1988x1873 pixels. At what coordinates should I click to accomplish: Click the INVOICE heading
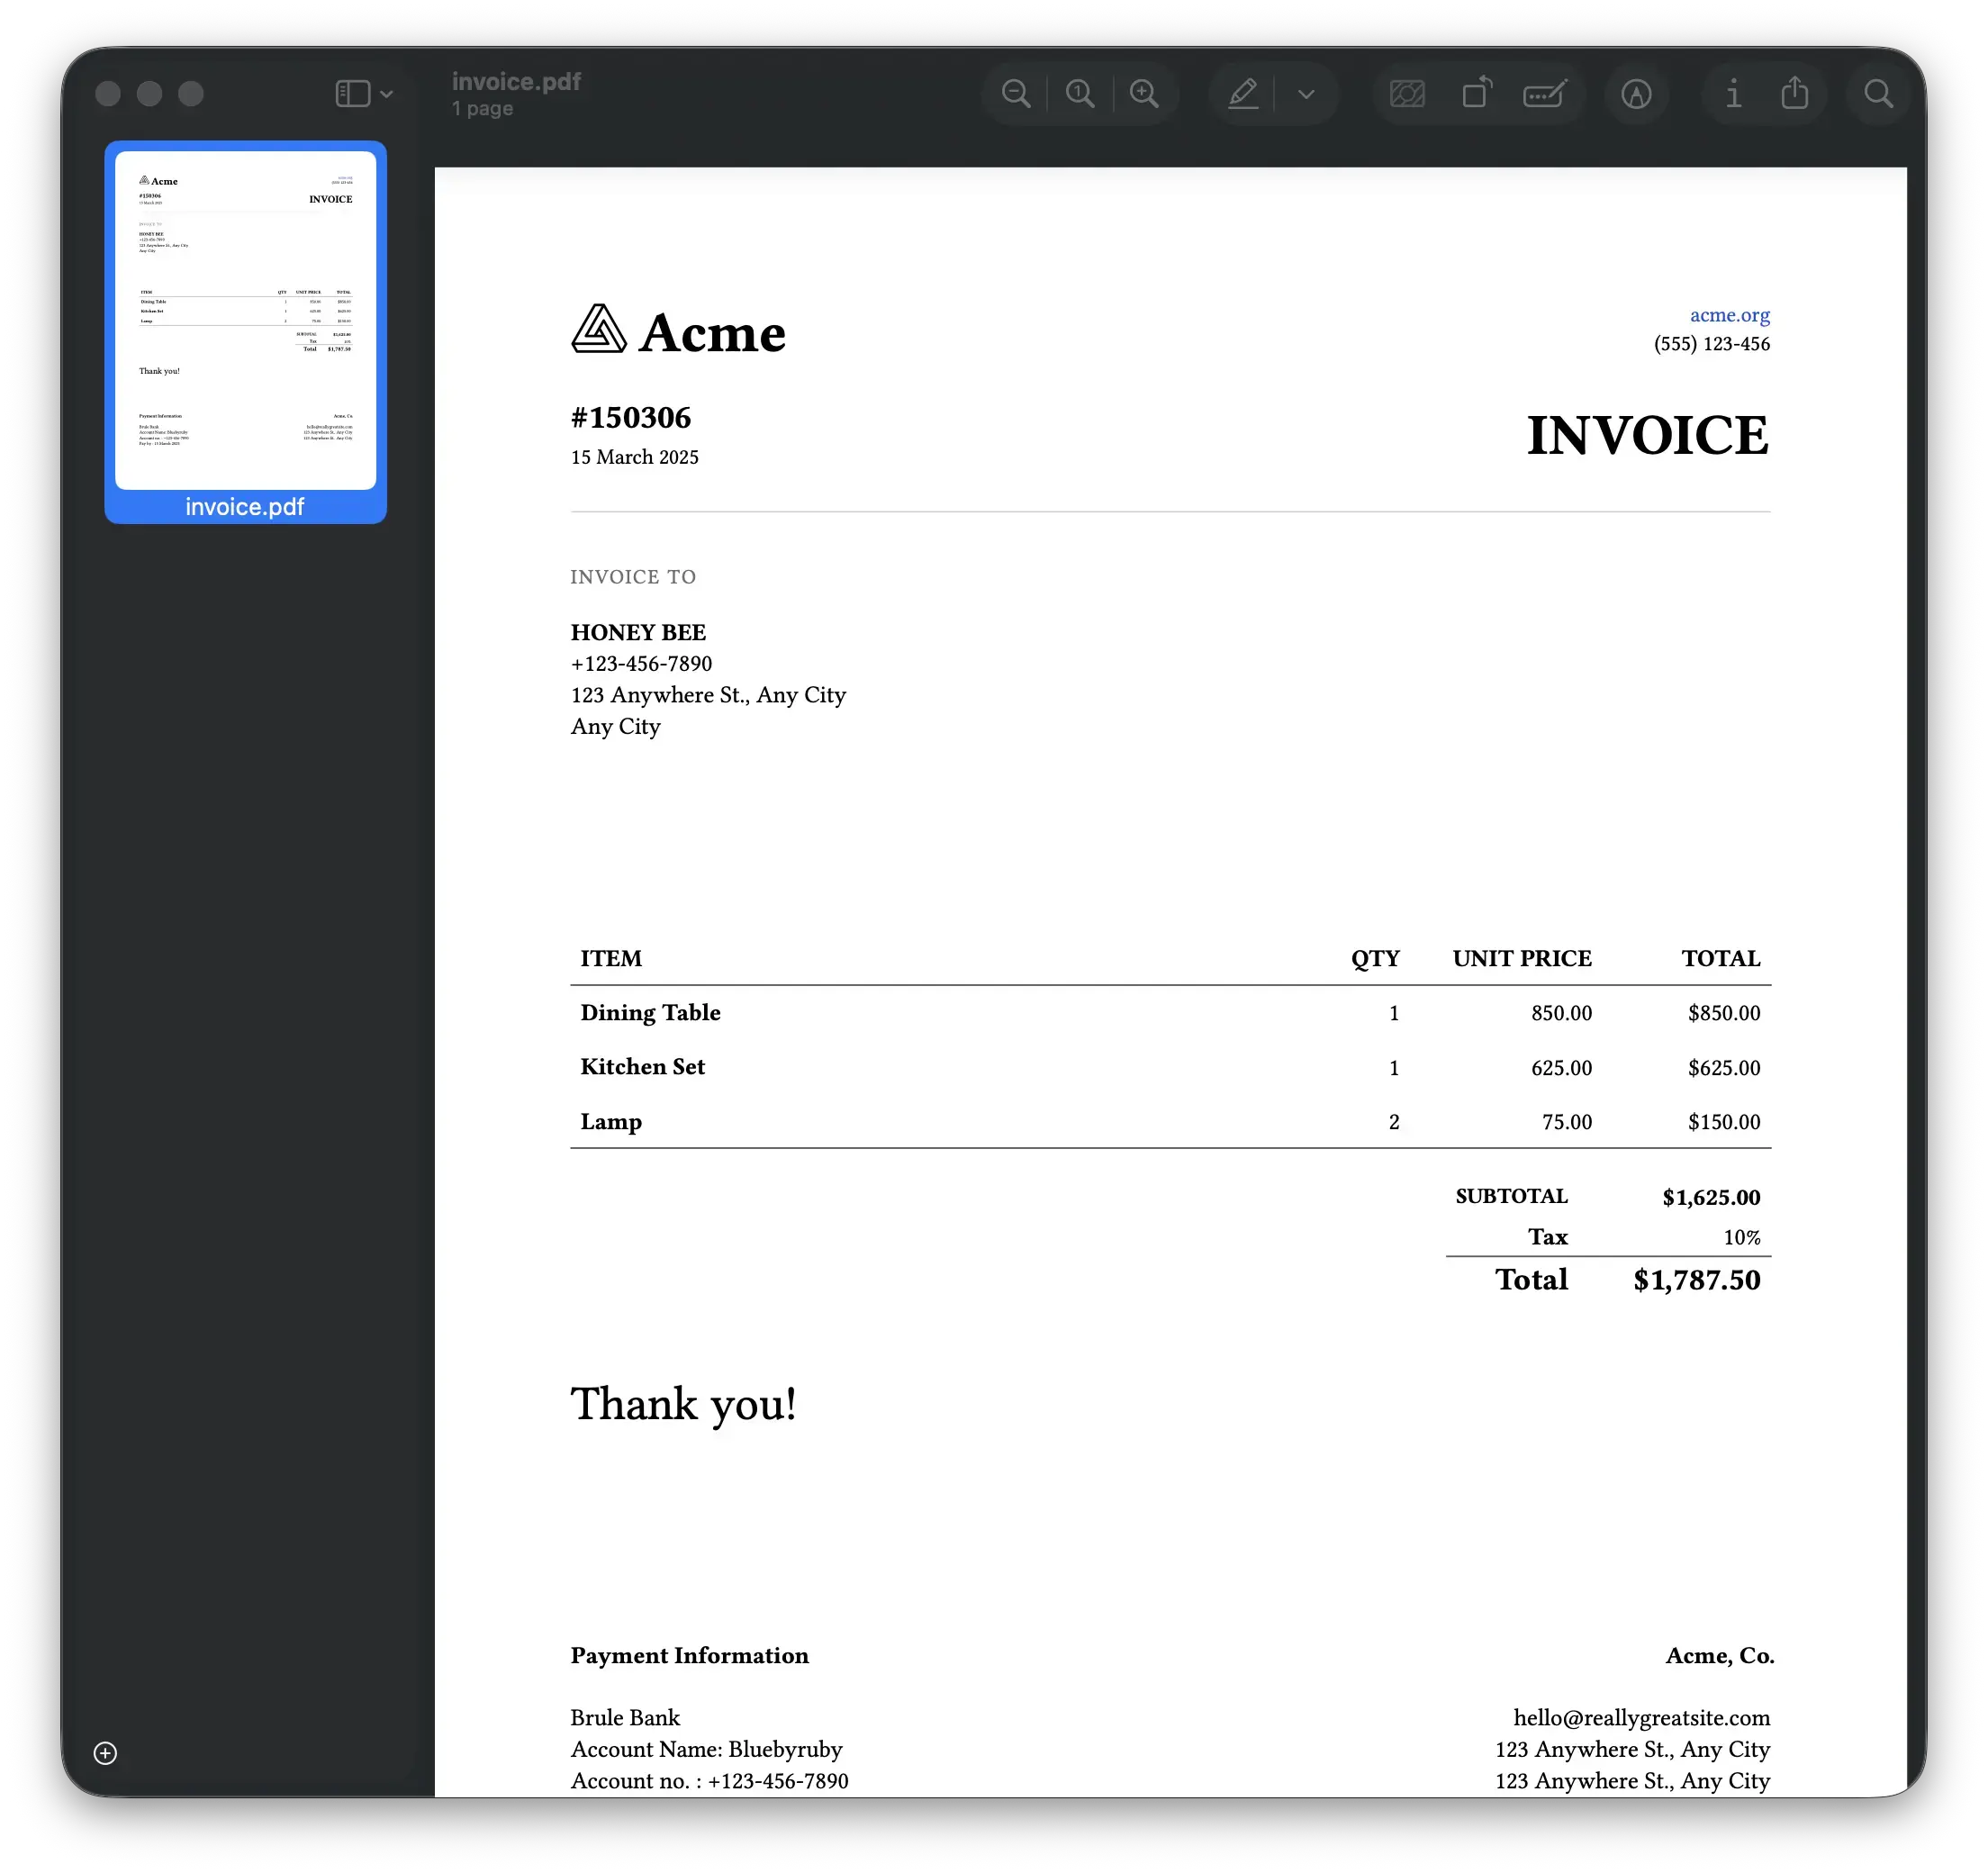1648,435
